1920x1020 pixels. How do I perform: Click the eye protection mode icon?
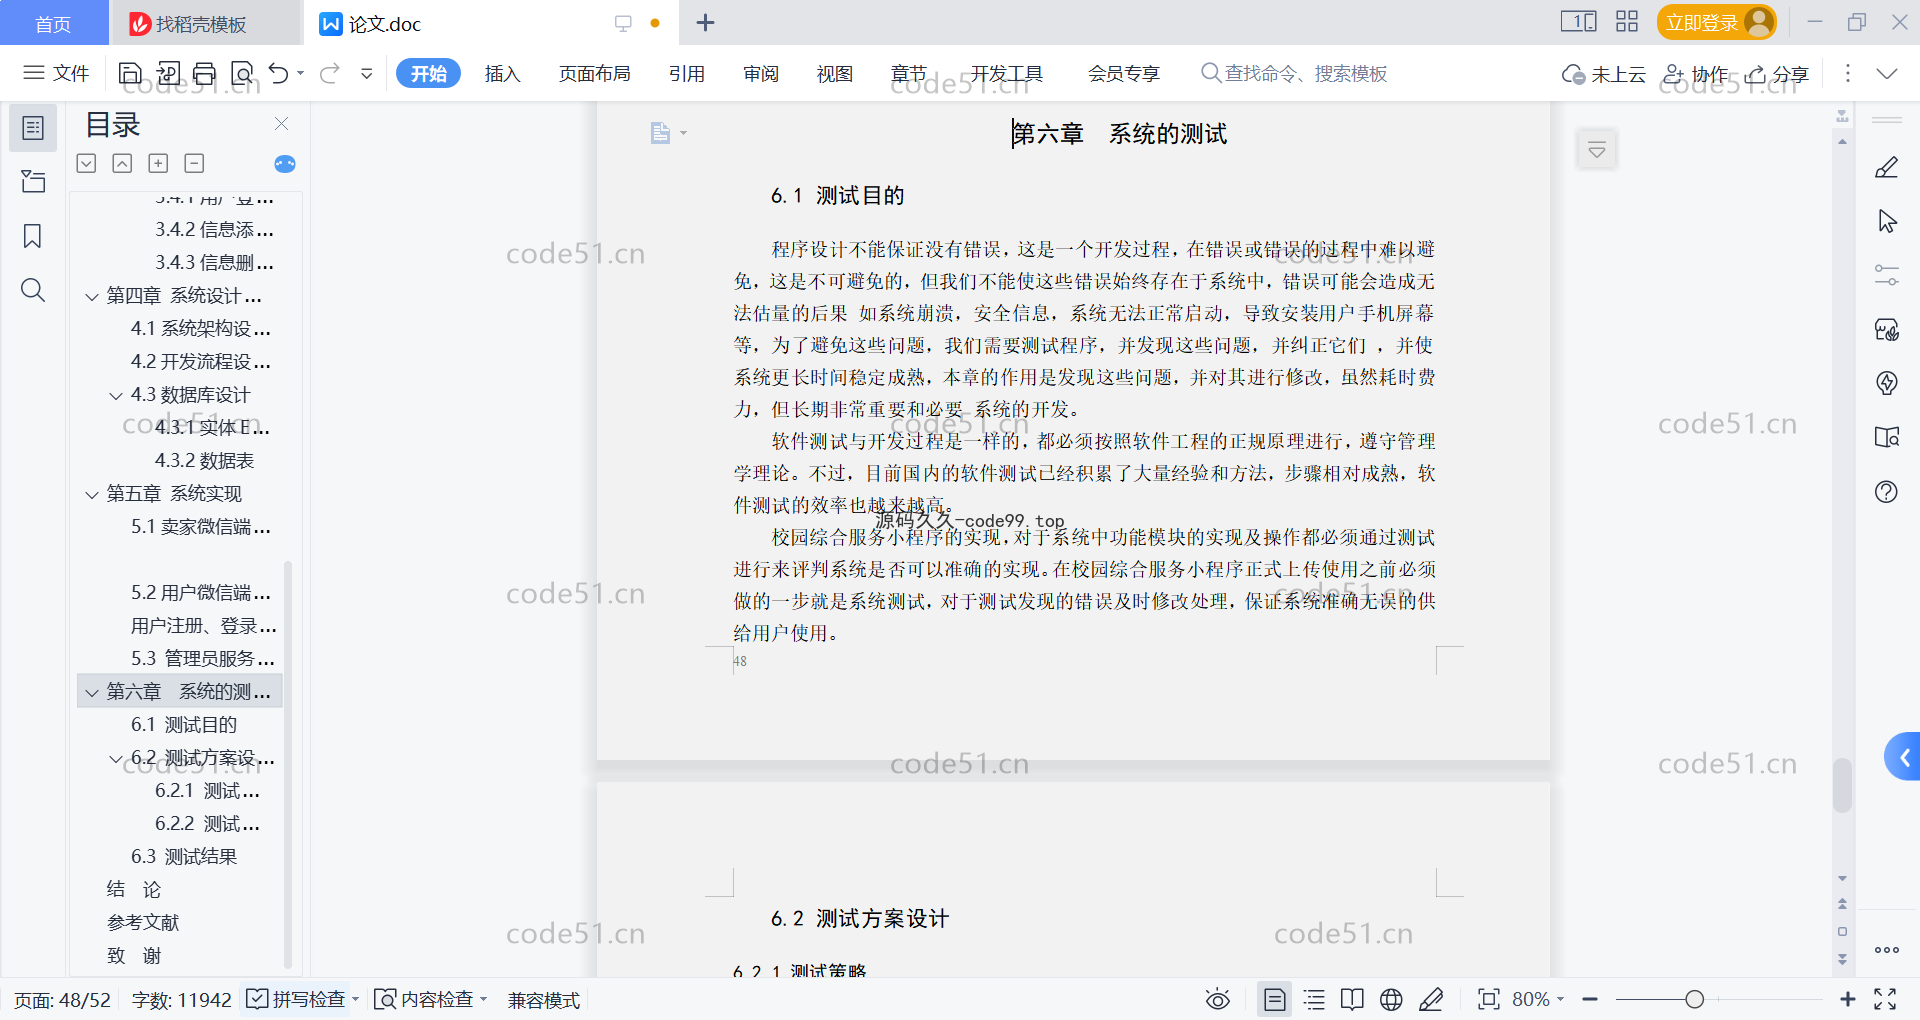1218,999
